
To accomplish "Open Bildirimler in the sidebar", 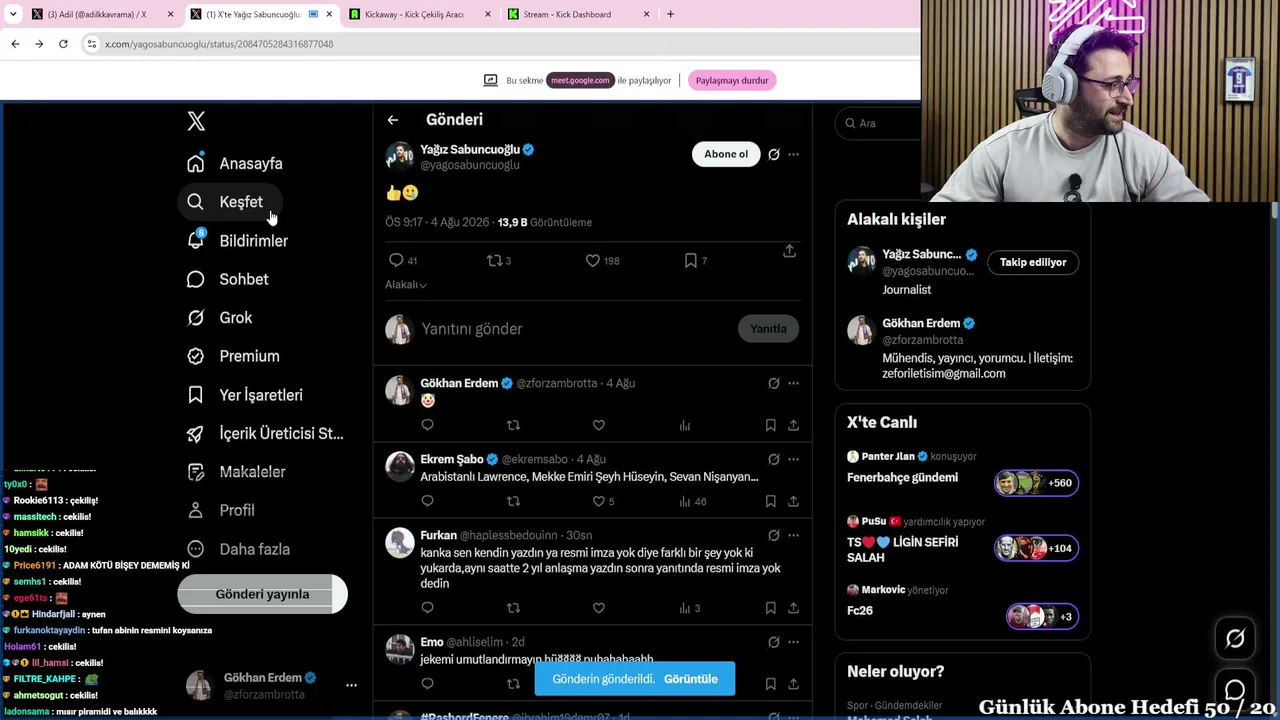I will point(238,241).
